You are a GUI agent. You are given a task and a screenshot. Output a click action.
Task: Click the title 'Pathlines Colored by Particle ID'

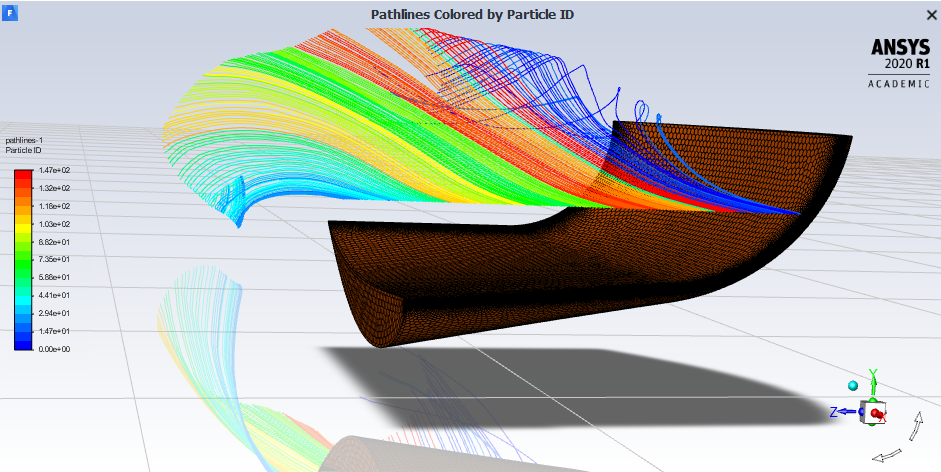coord(472,14)
